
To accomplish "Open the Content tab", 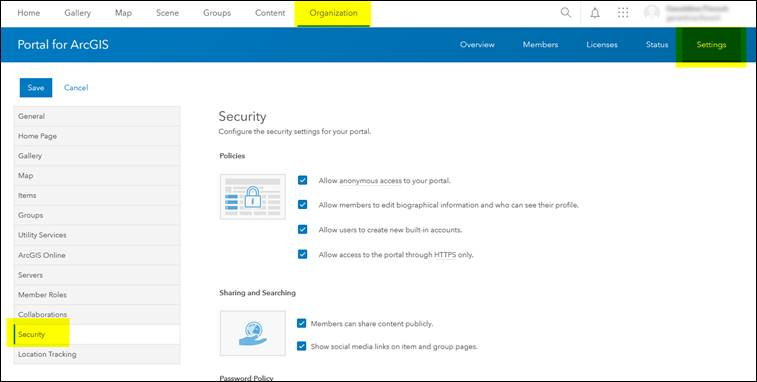I will tap(270, 13).
